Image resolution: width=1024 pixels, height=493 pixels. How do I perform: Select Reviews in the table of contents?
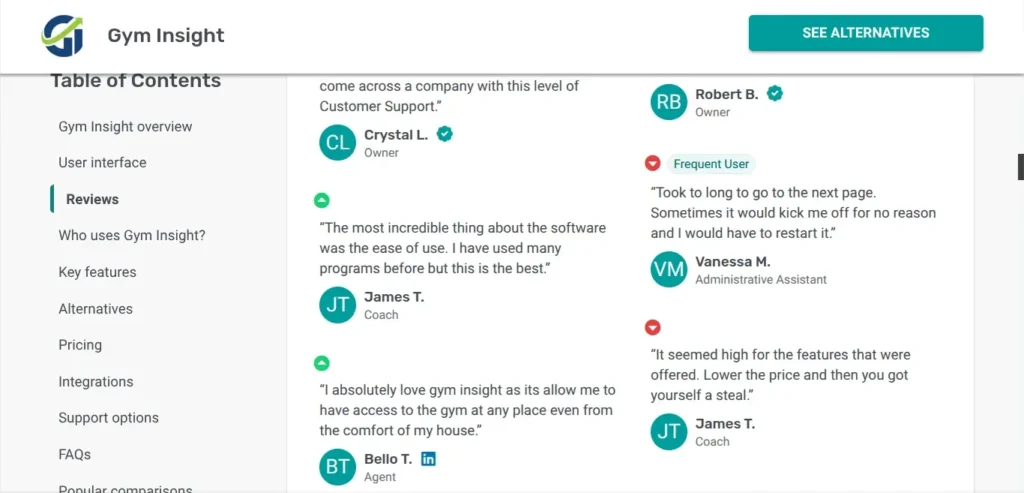[92, 199]
